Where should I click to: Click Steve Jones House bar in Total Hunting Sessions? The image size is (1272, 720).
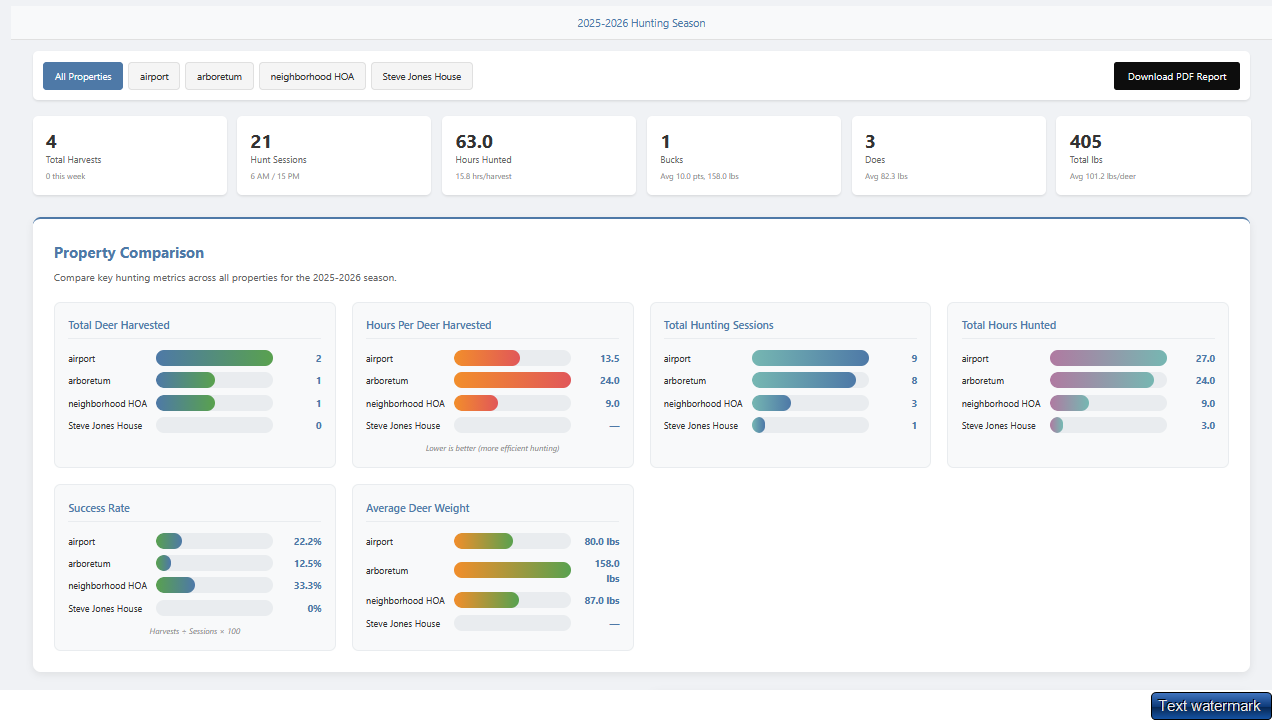pos(810,425)
